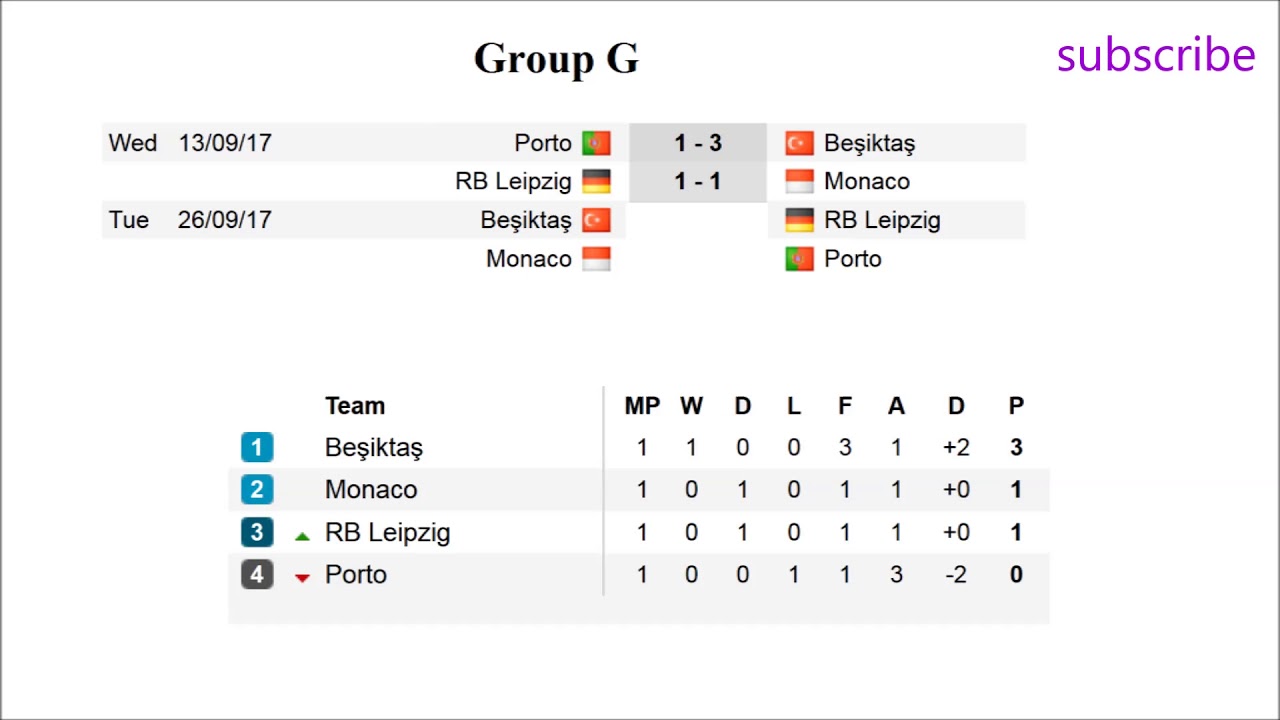Image resolution: width=1280 pixels, height=720 pixels.
Task: Click the Turkey flag in the 26/09/17 fixture
Action: tap(596, 220)
